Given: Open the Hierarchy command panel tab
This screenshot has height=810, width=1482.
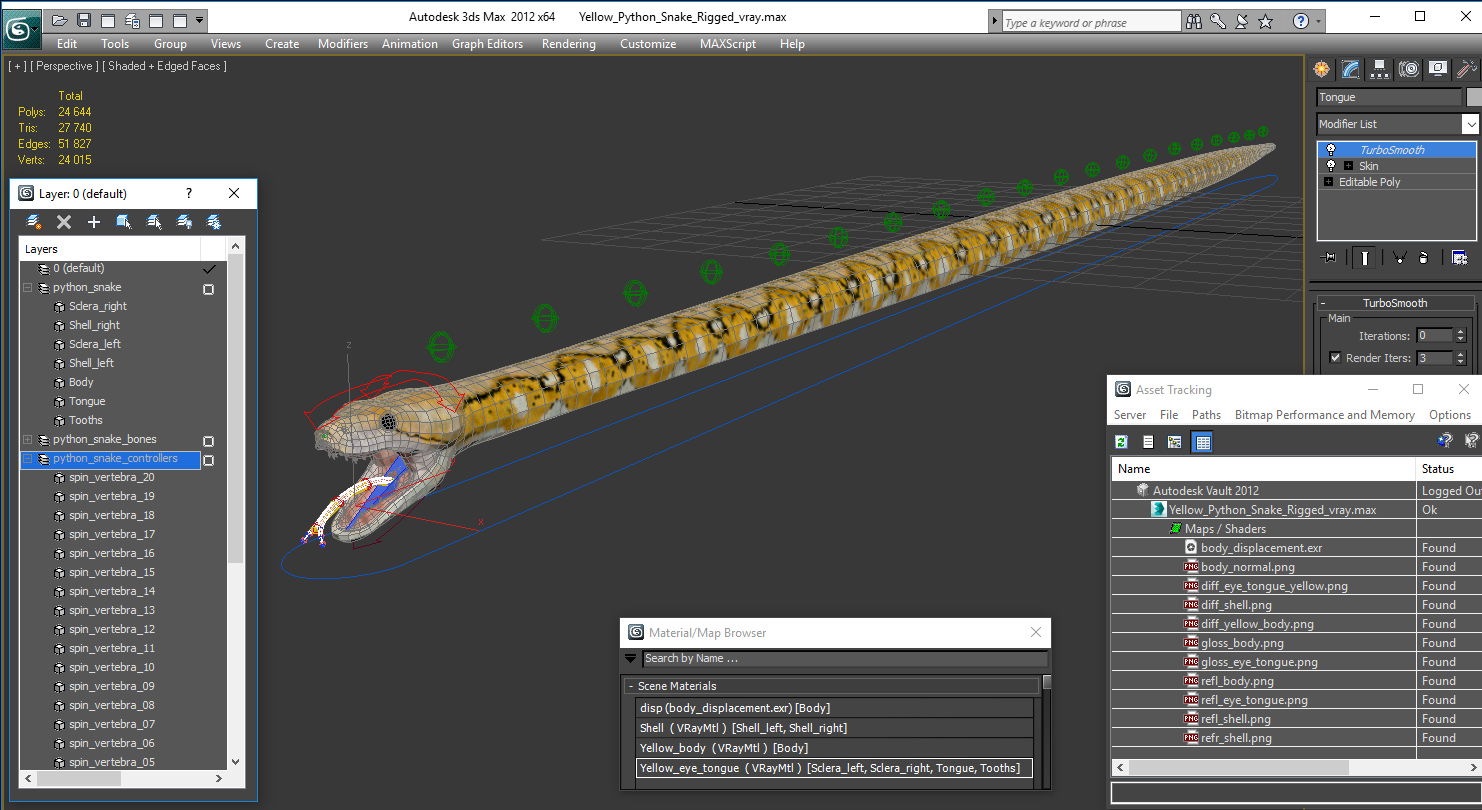Looking at the screenshot, I should [1380, 69].
